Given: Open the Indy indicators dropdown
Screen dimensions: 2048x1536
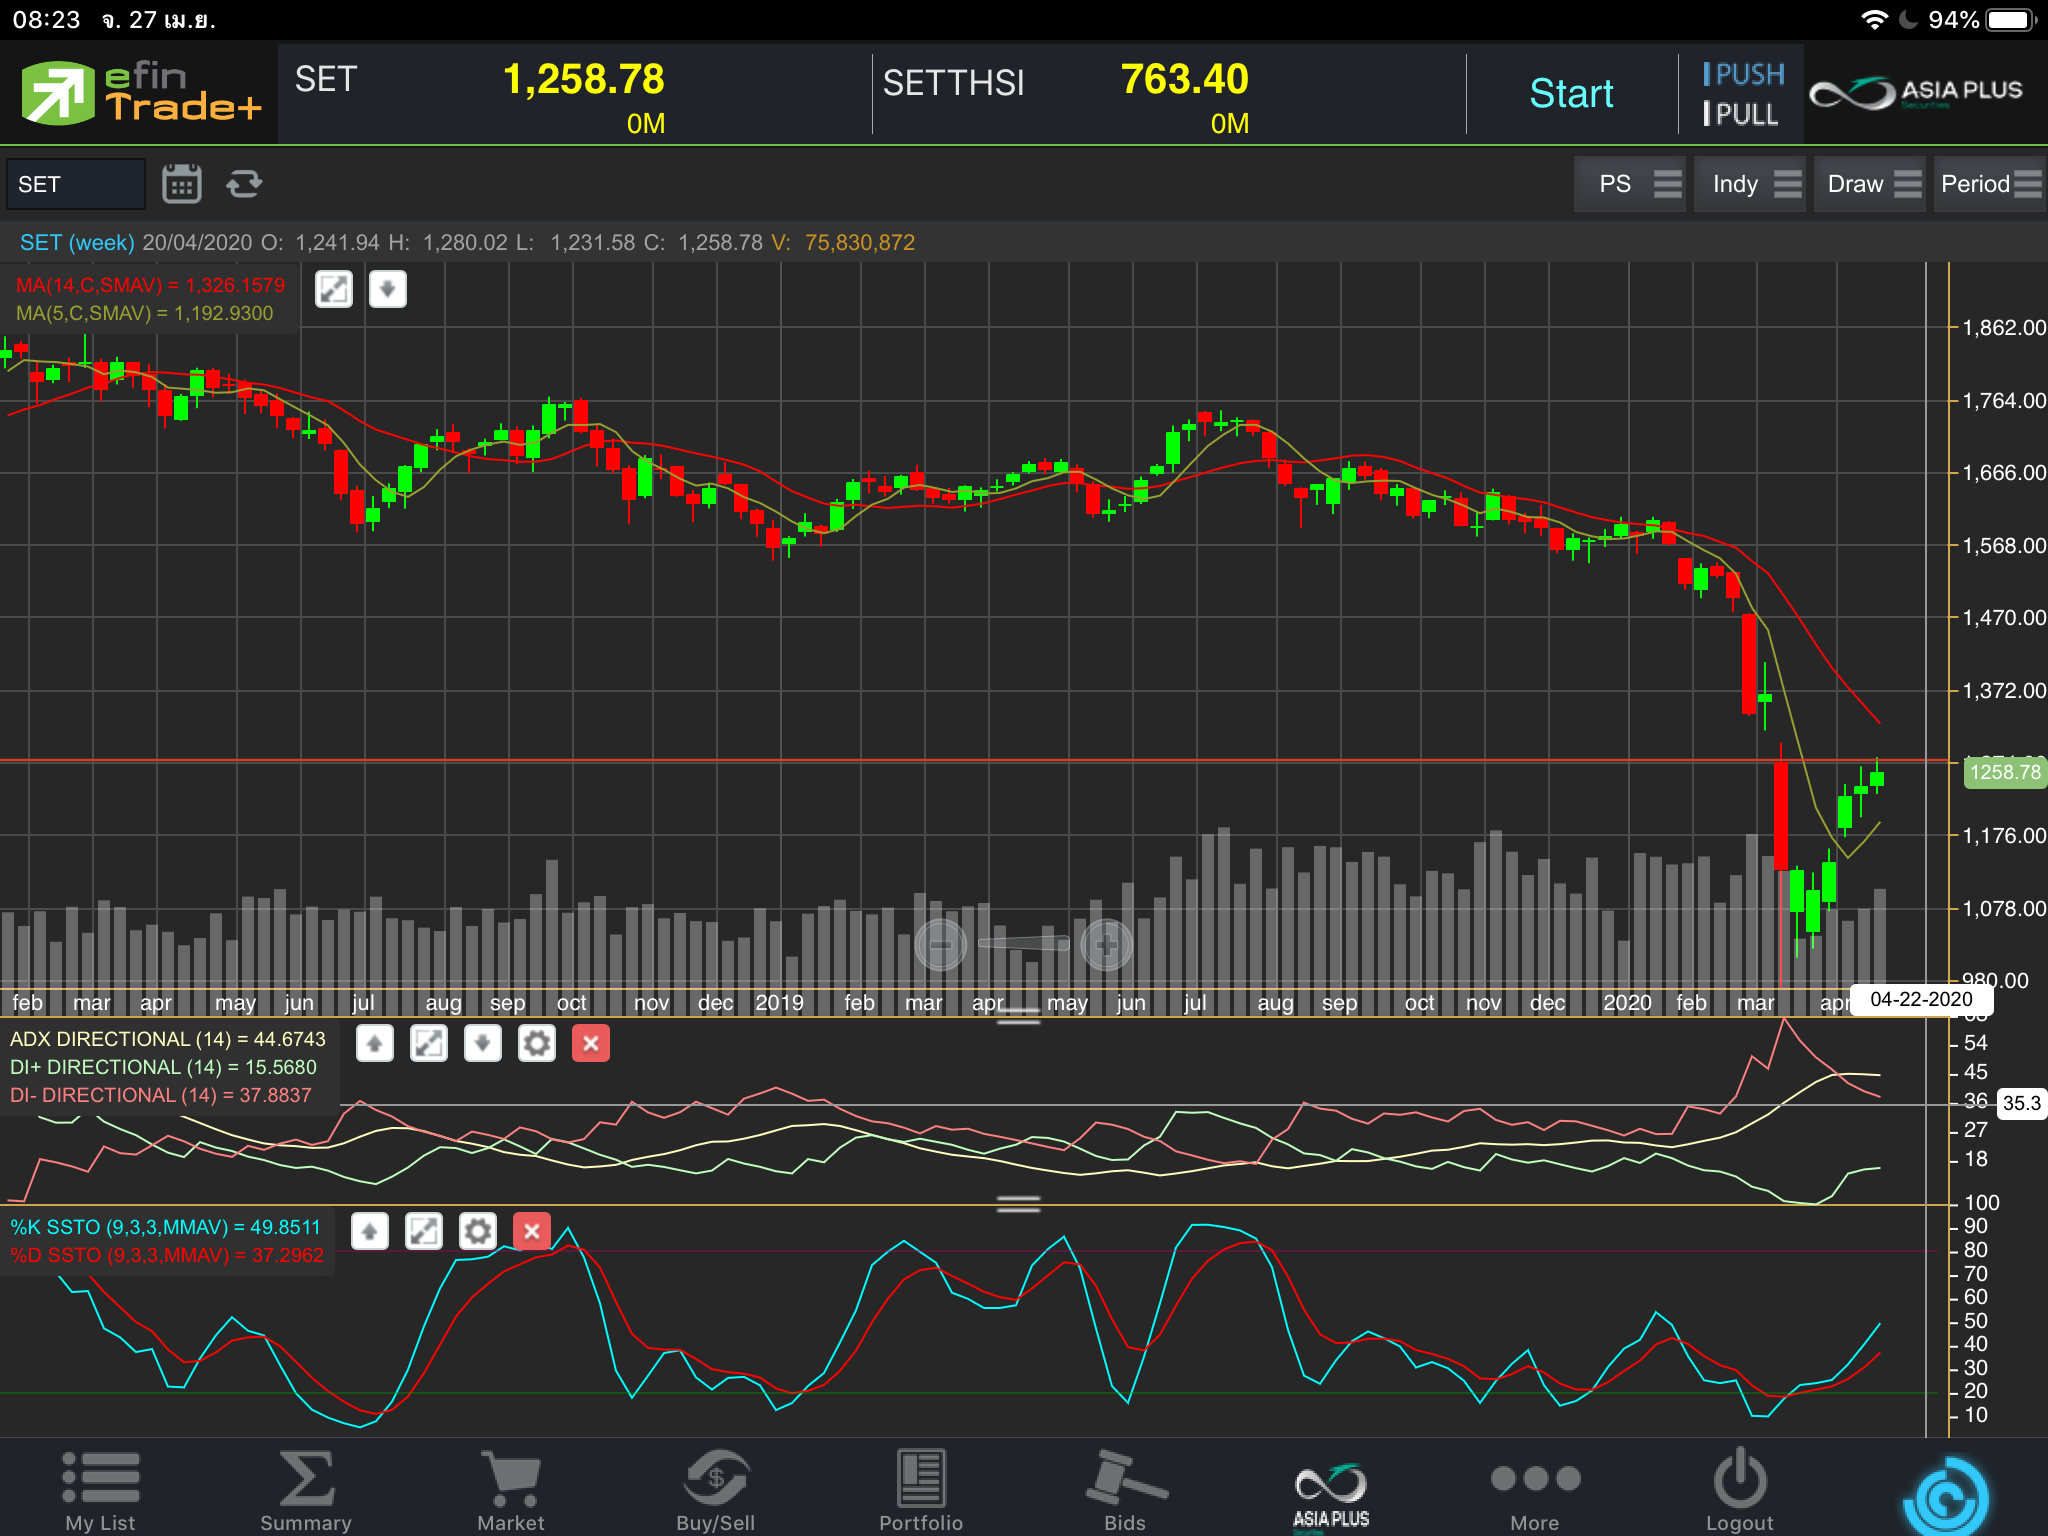Looking at the screenshot, I should click(1750, 184).
